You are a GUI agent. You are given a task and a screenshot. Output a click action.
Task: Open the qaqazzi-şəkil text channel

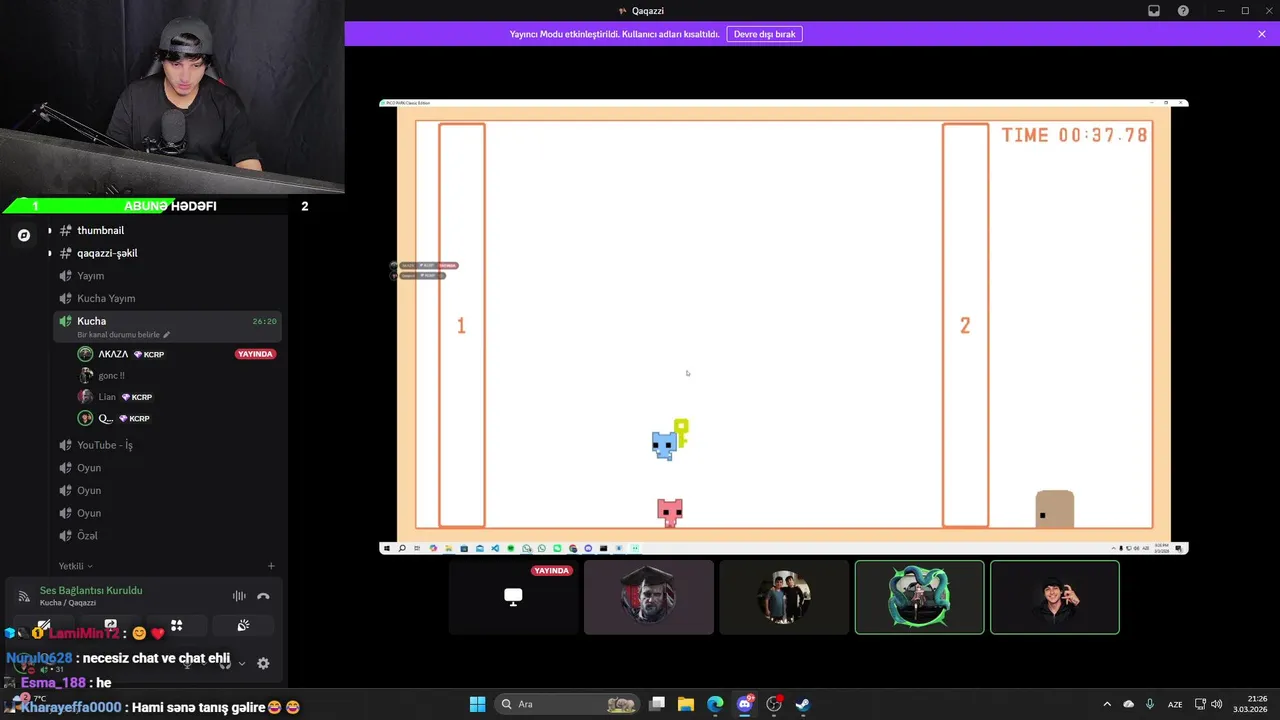[166, 253]
